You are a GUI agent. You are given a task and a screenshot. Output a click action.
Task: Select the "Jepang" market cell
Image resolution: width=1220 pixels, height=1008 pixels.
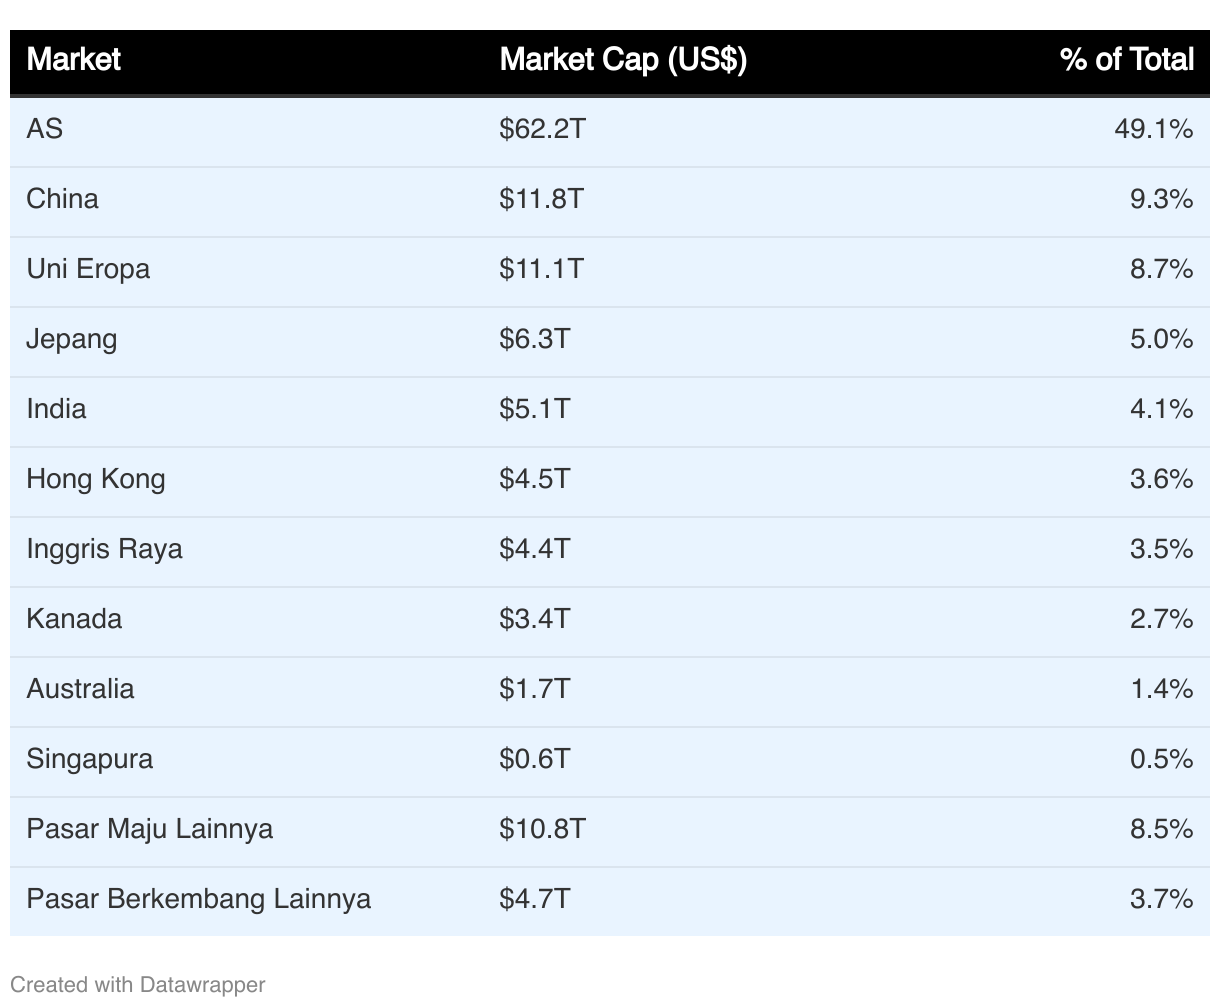click(71, 339)
